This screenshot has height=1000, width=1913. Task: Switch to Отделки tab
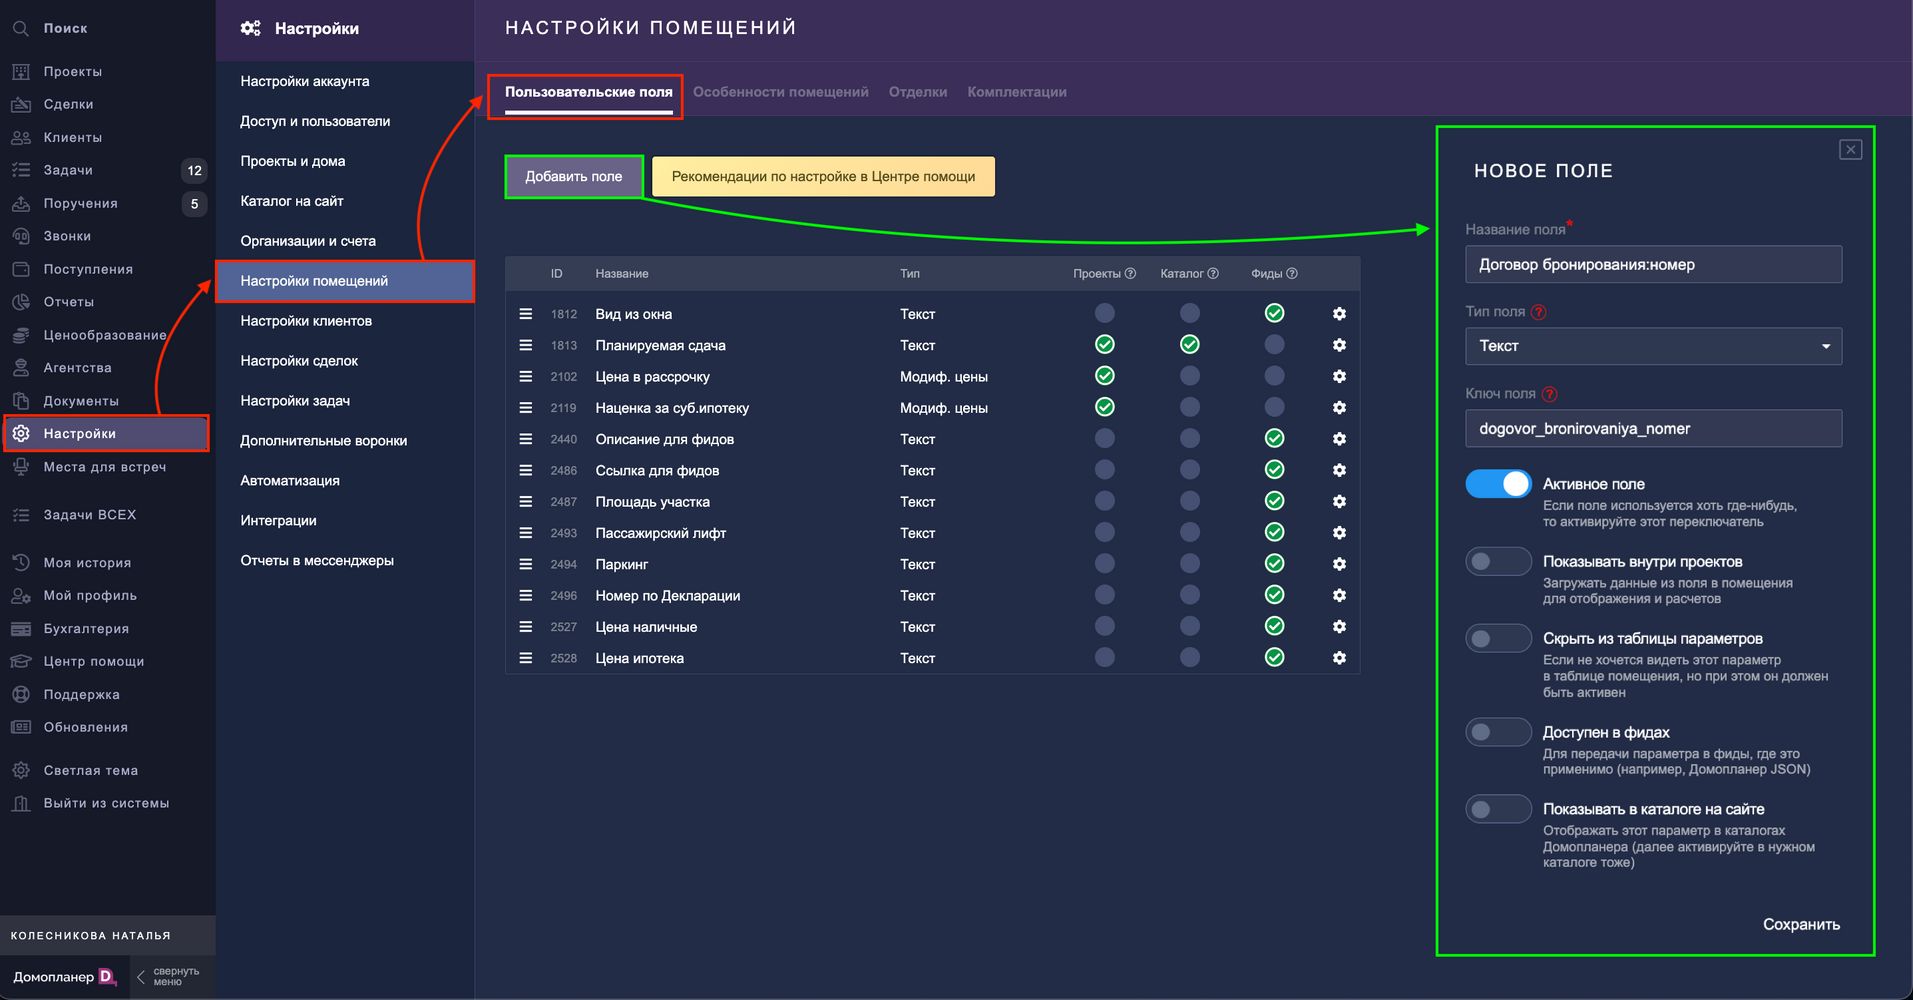coord(918,92)
